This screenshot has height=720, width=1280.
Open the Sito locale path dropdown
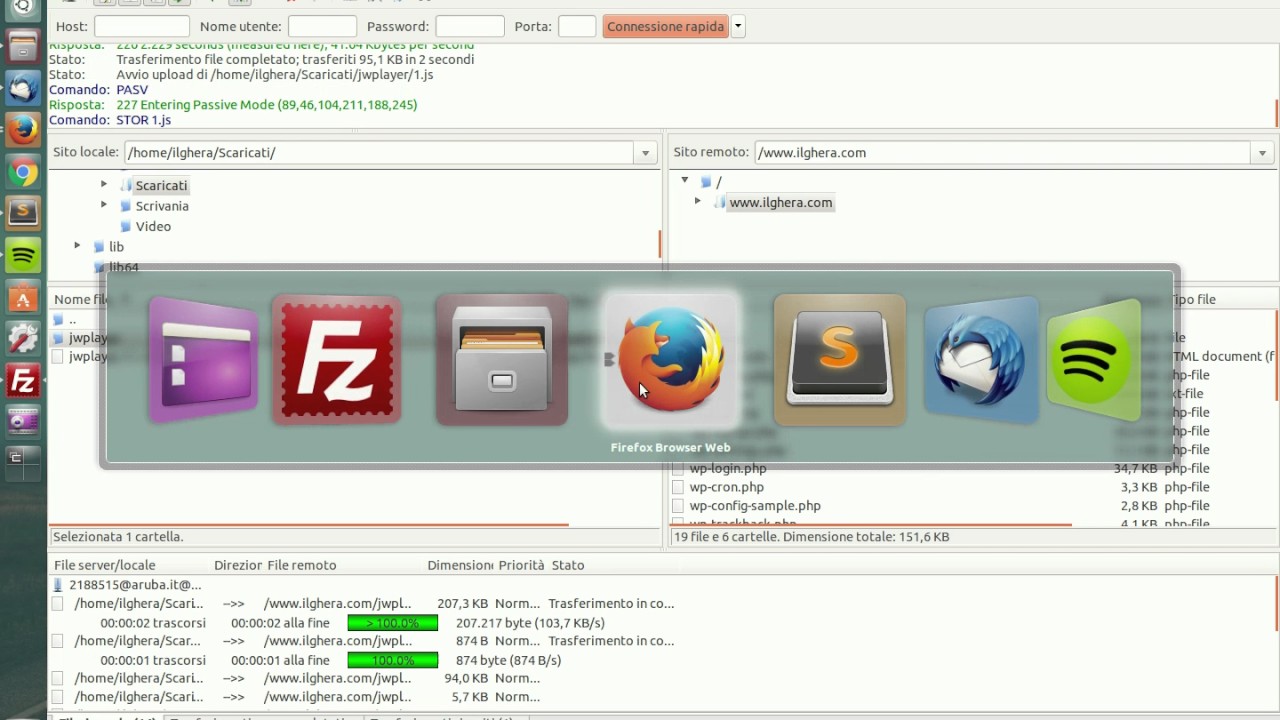pos(645,153)
